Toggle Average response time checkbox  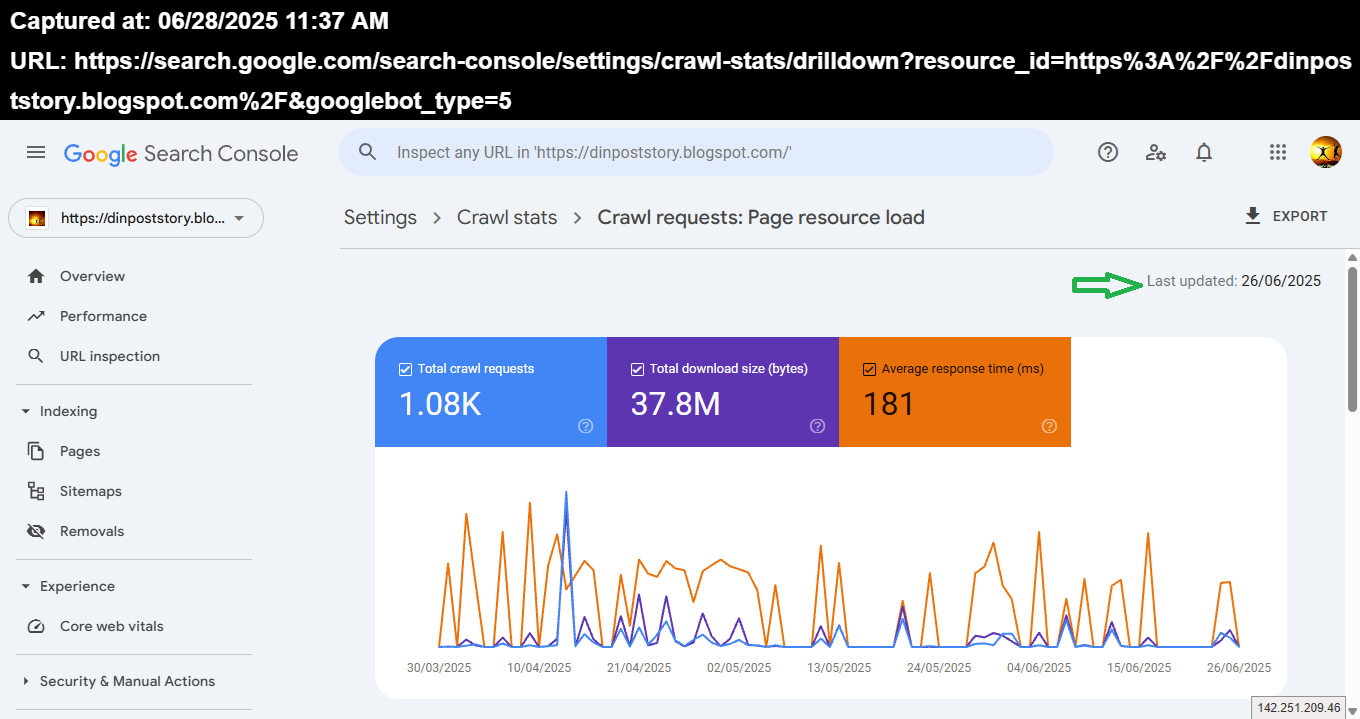pyautogui.click(x=869, y=369)
